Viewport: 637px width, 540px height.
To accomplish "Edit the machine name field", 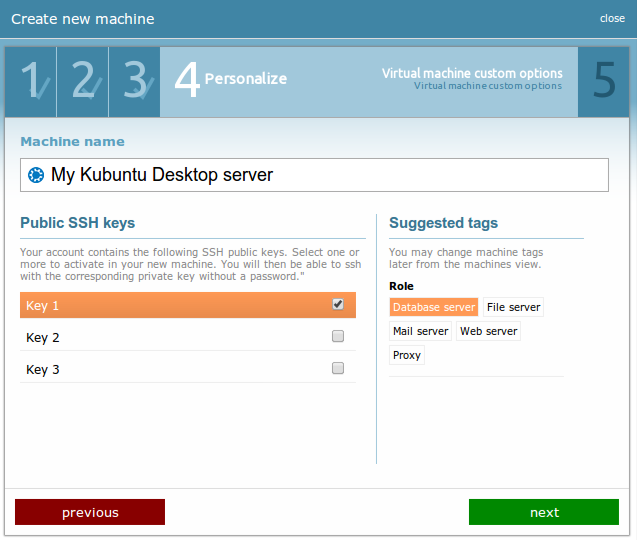I will [x=314, y=175].
